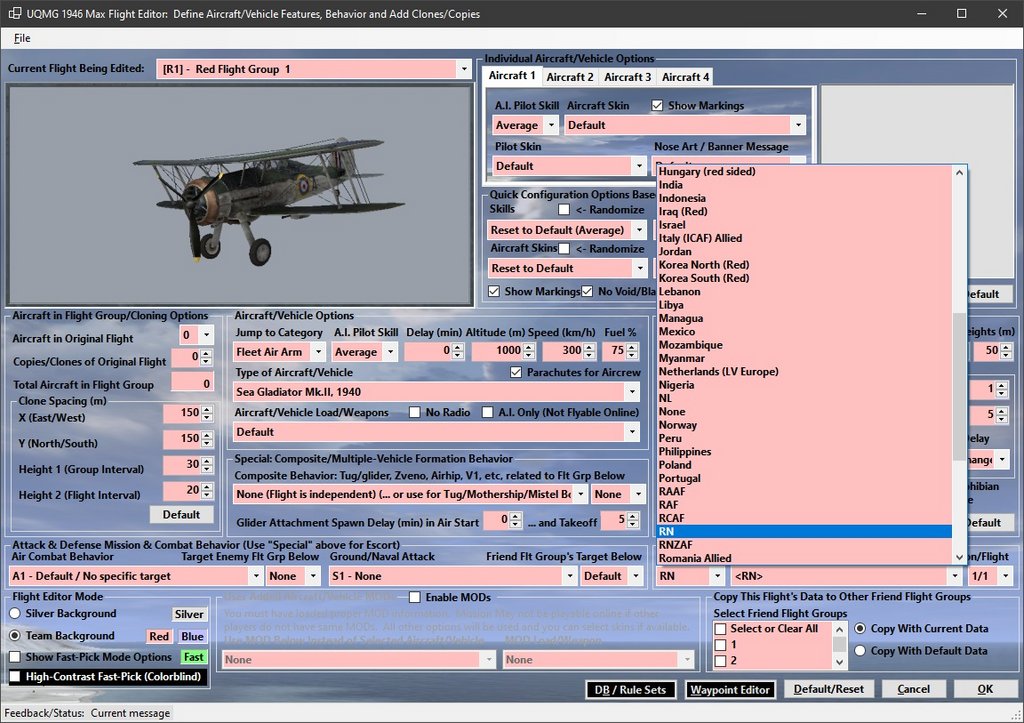Click the country list scroll-down arrow
This screenshot has width=1024, height=723.
(959, 557)
